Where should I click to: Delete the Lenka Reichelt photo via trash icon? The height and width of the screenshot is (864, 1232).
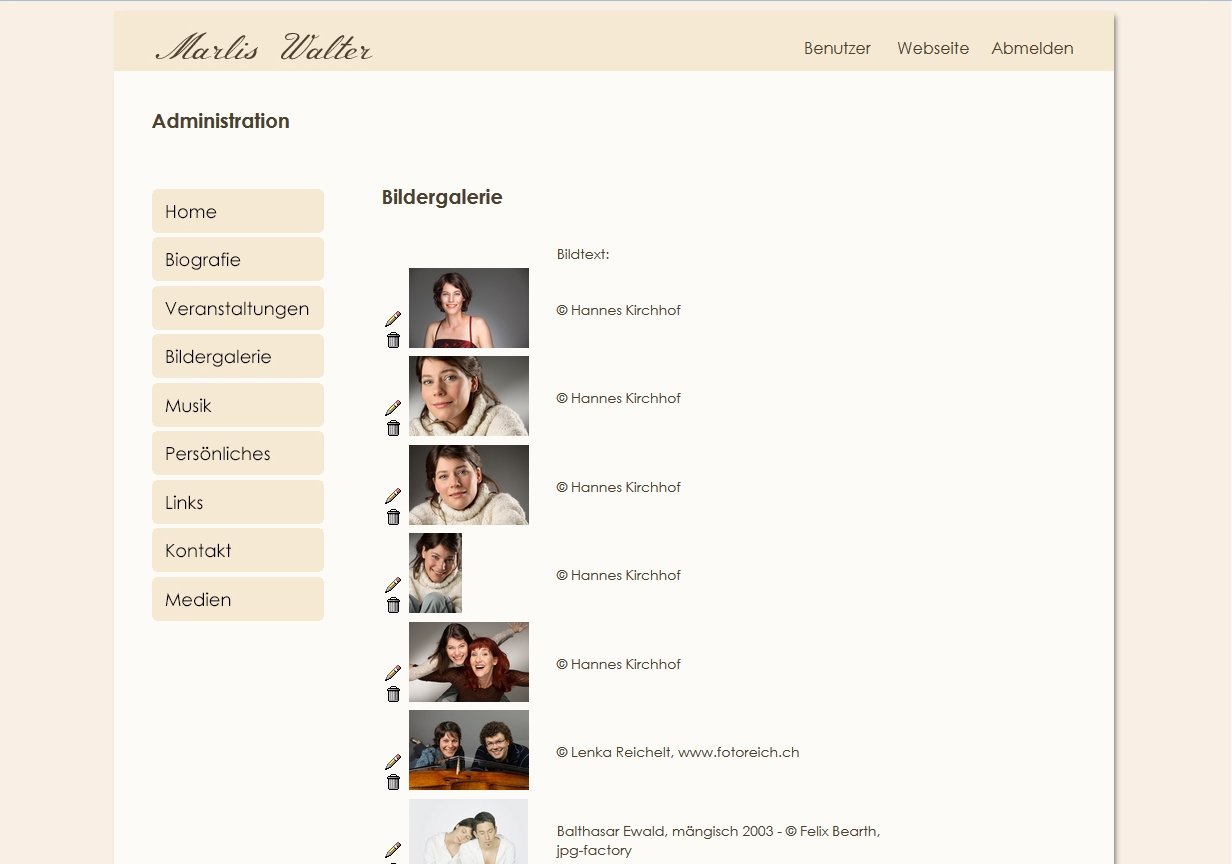[x=393, y=782]
